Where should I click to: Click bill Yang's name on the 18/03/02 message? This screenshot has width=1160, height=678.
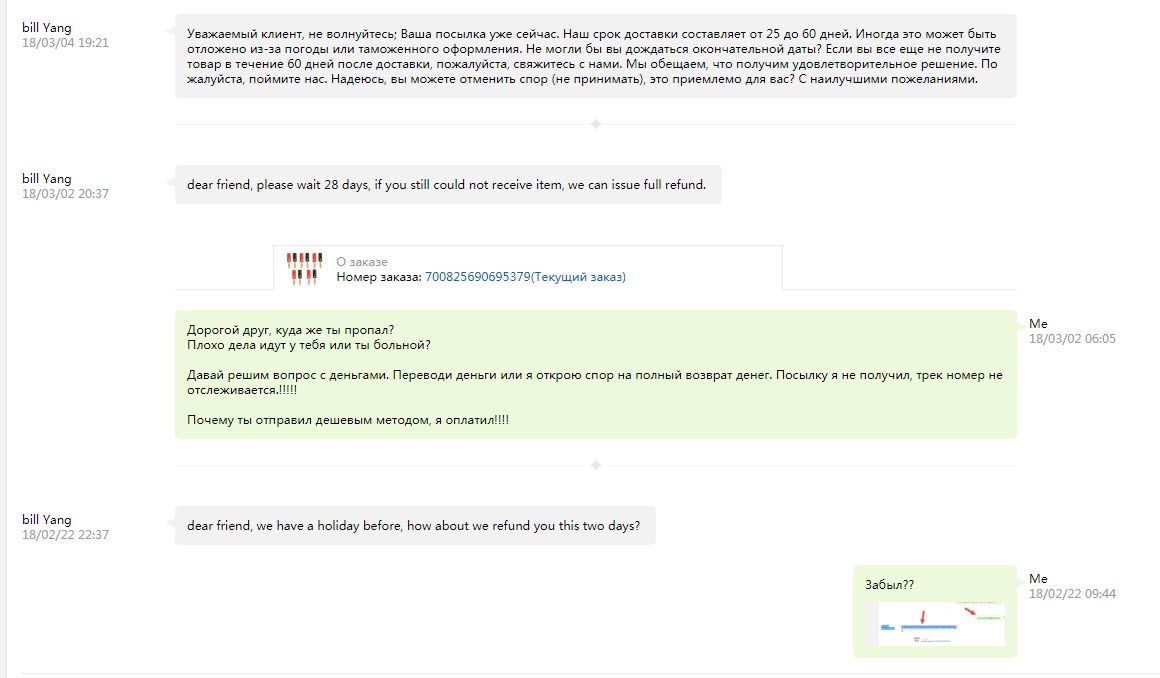47,179
